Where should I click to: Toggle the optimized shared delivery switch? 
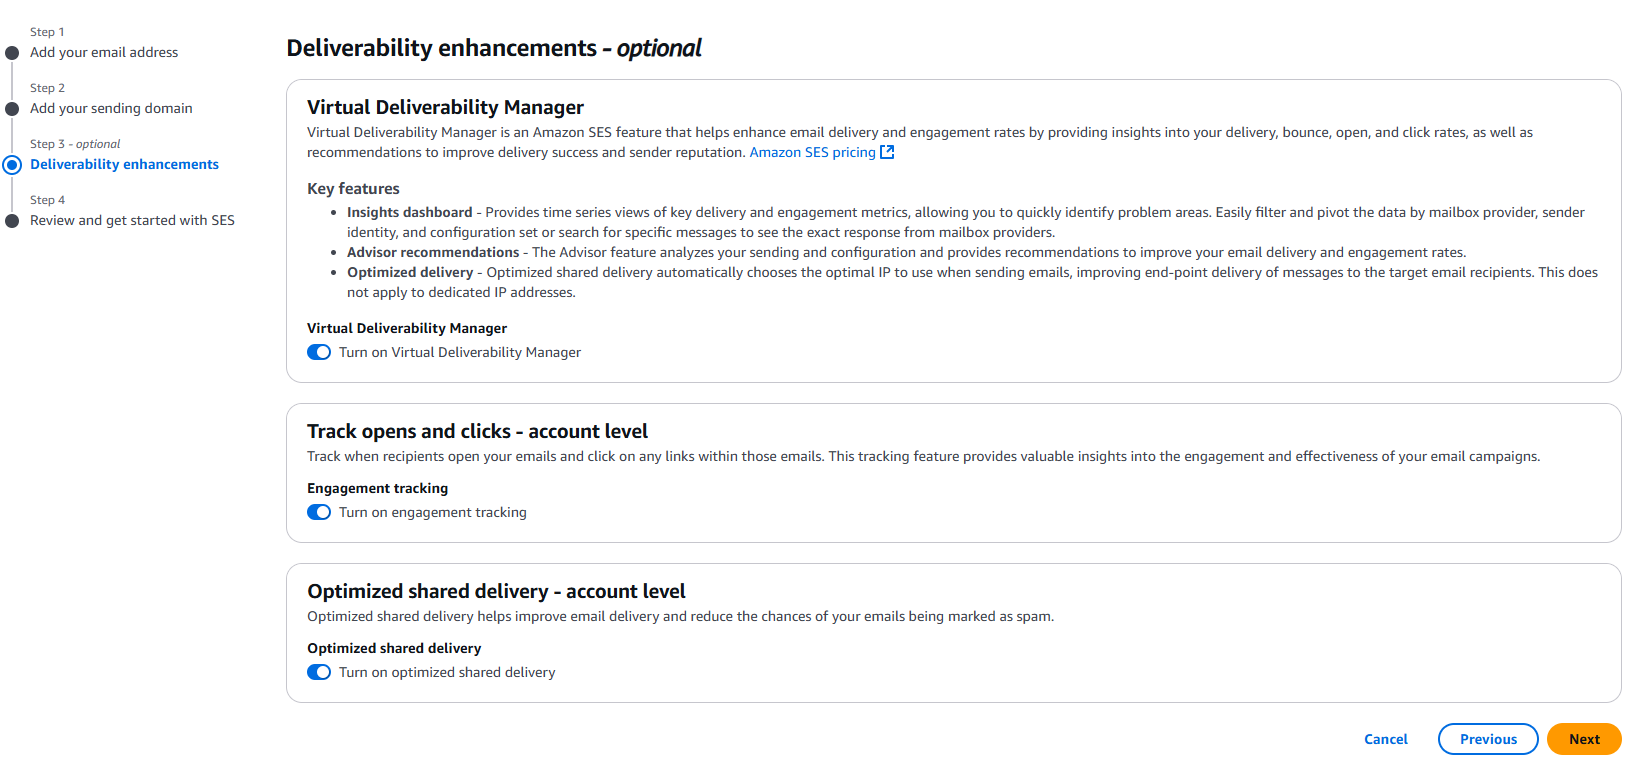(319, 672)
